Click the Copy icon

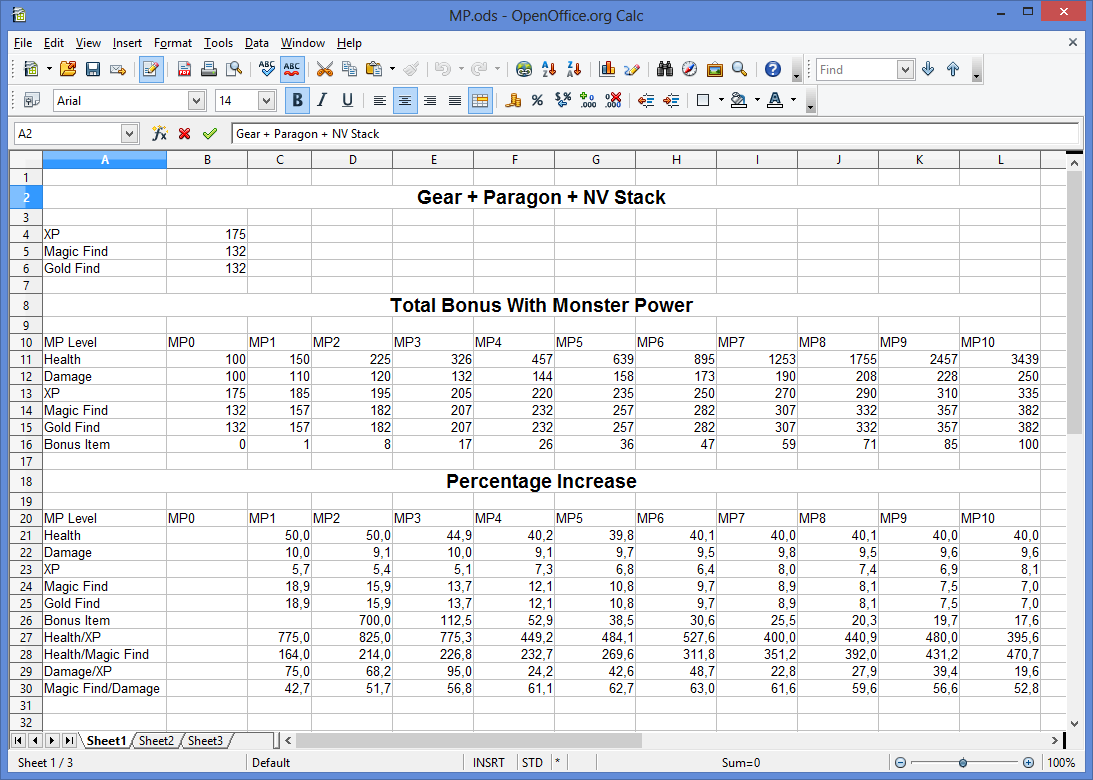tap(349, 69)
